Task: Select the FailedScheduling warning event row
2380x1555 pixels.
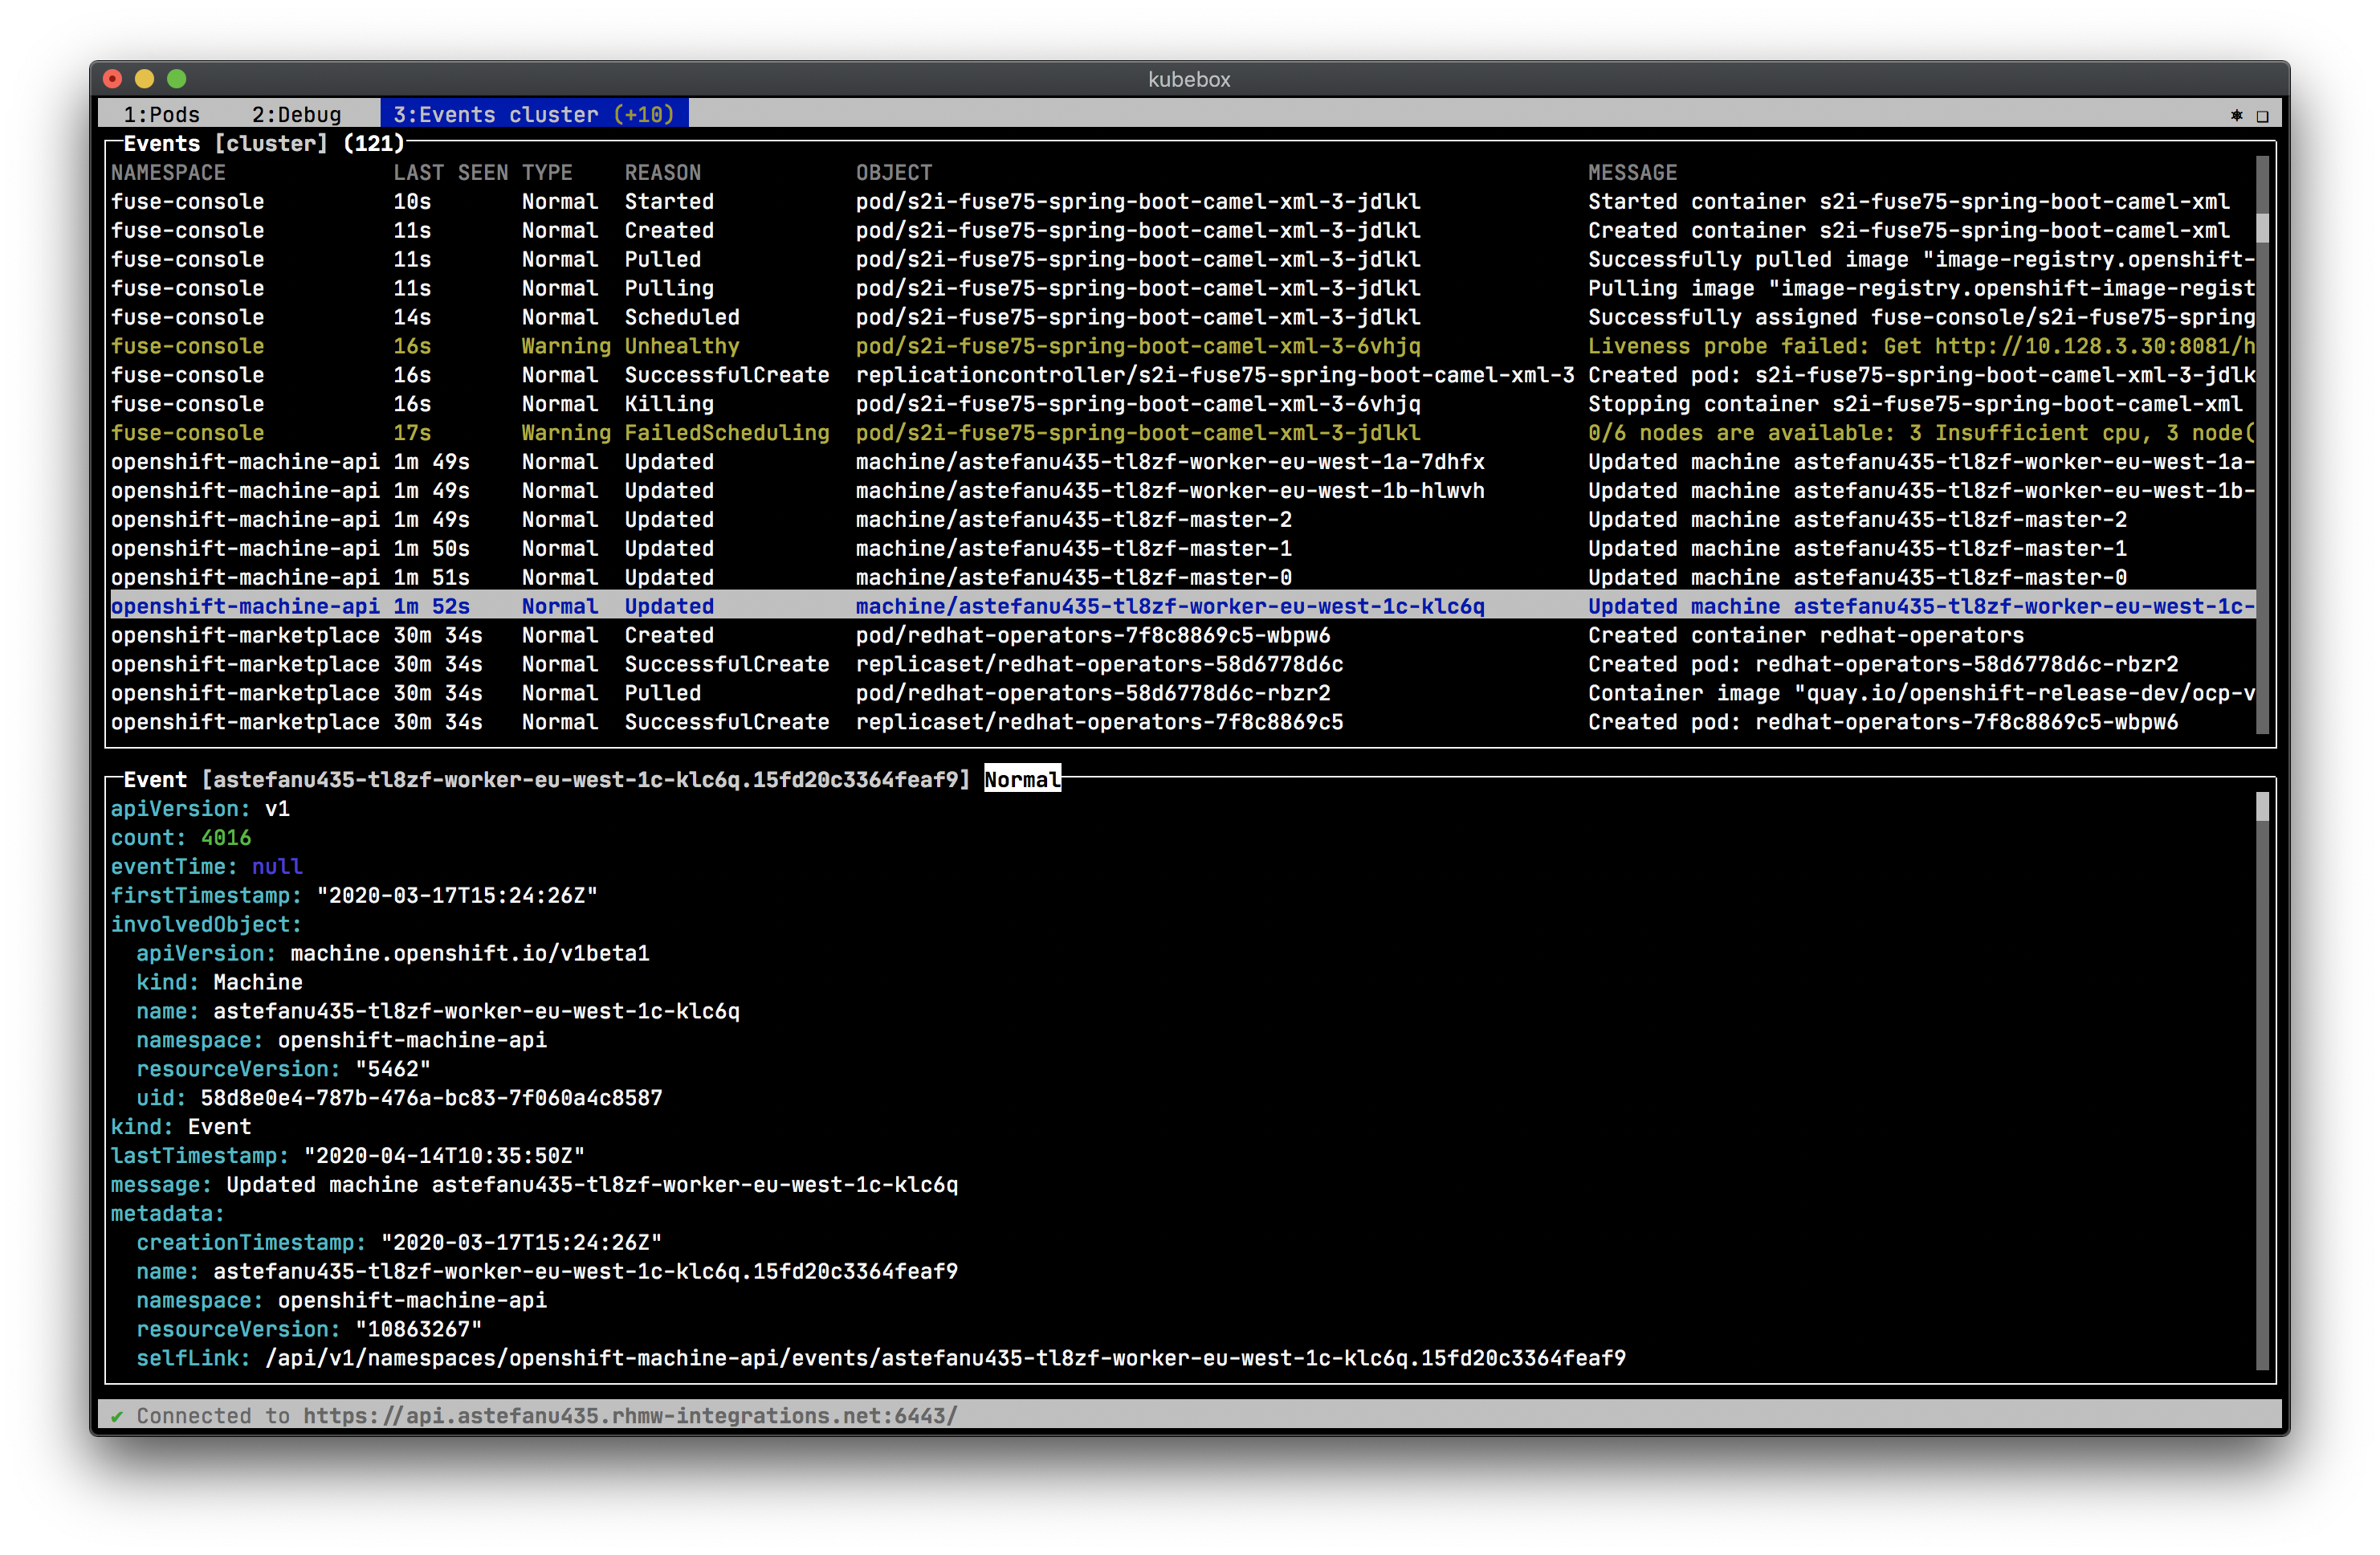Action: pos(726,433)
